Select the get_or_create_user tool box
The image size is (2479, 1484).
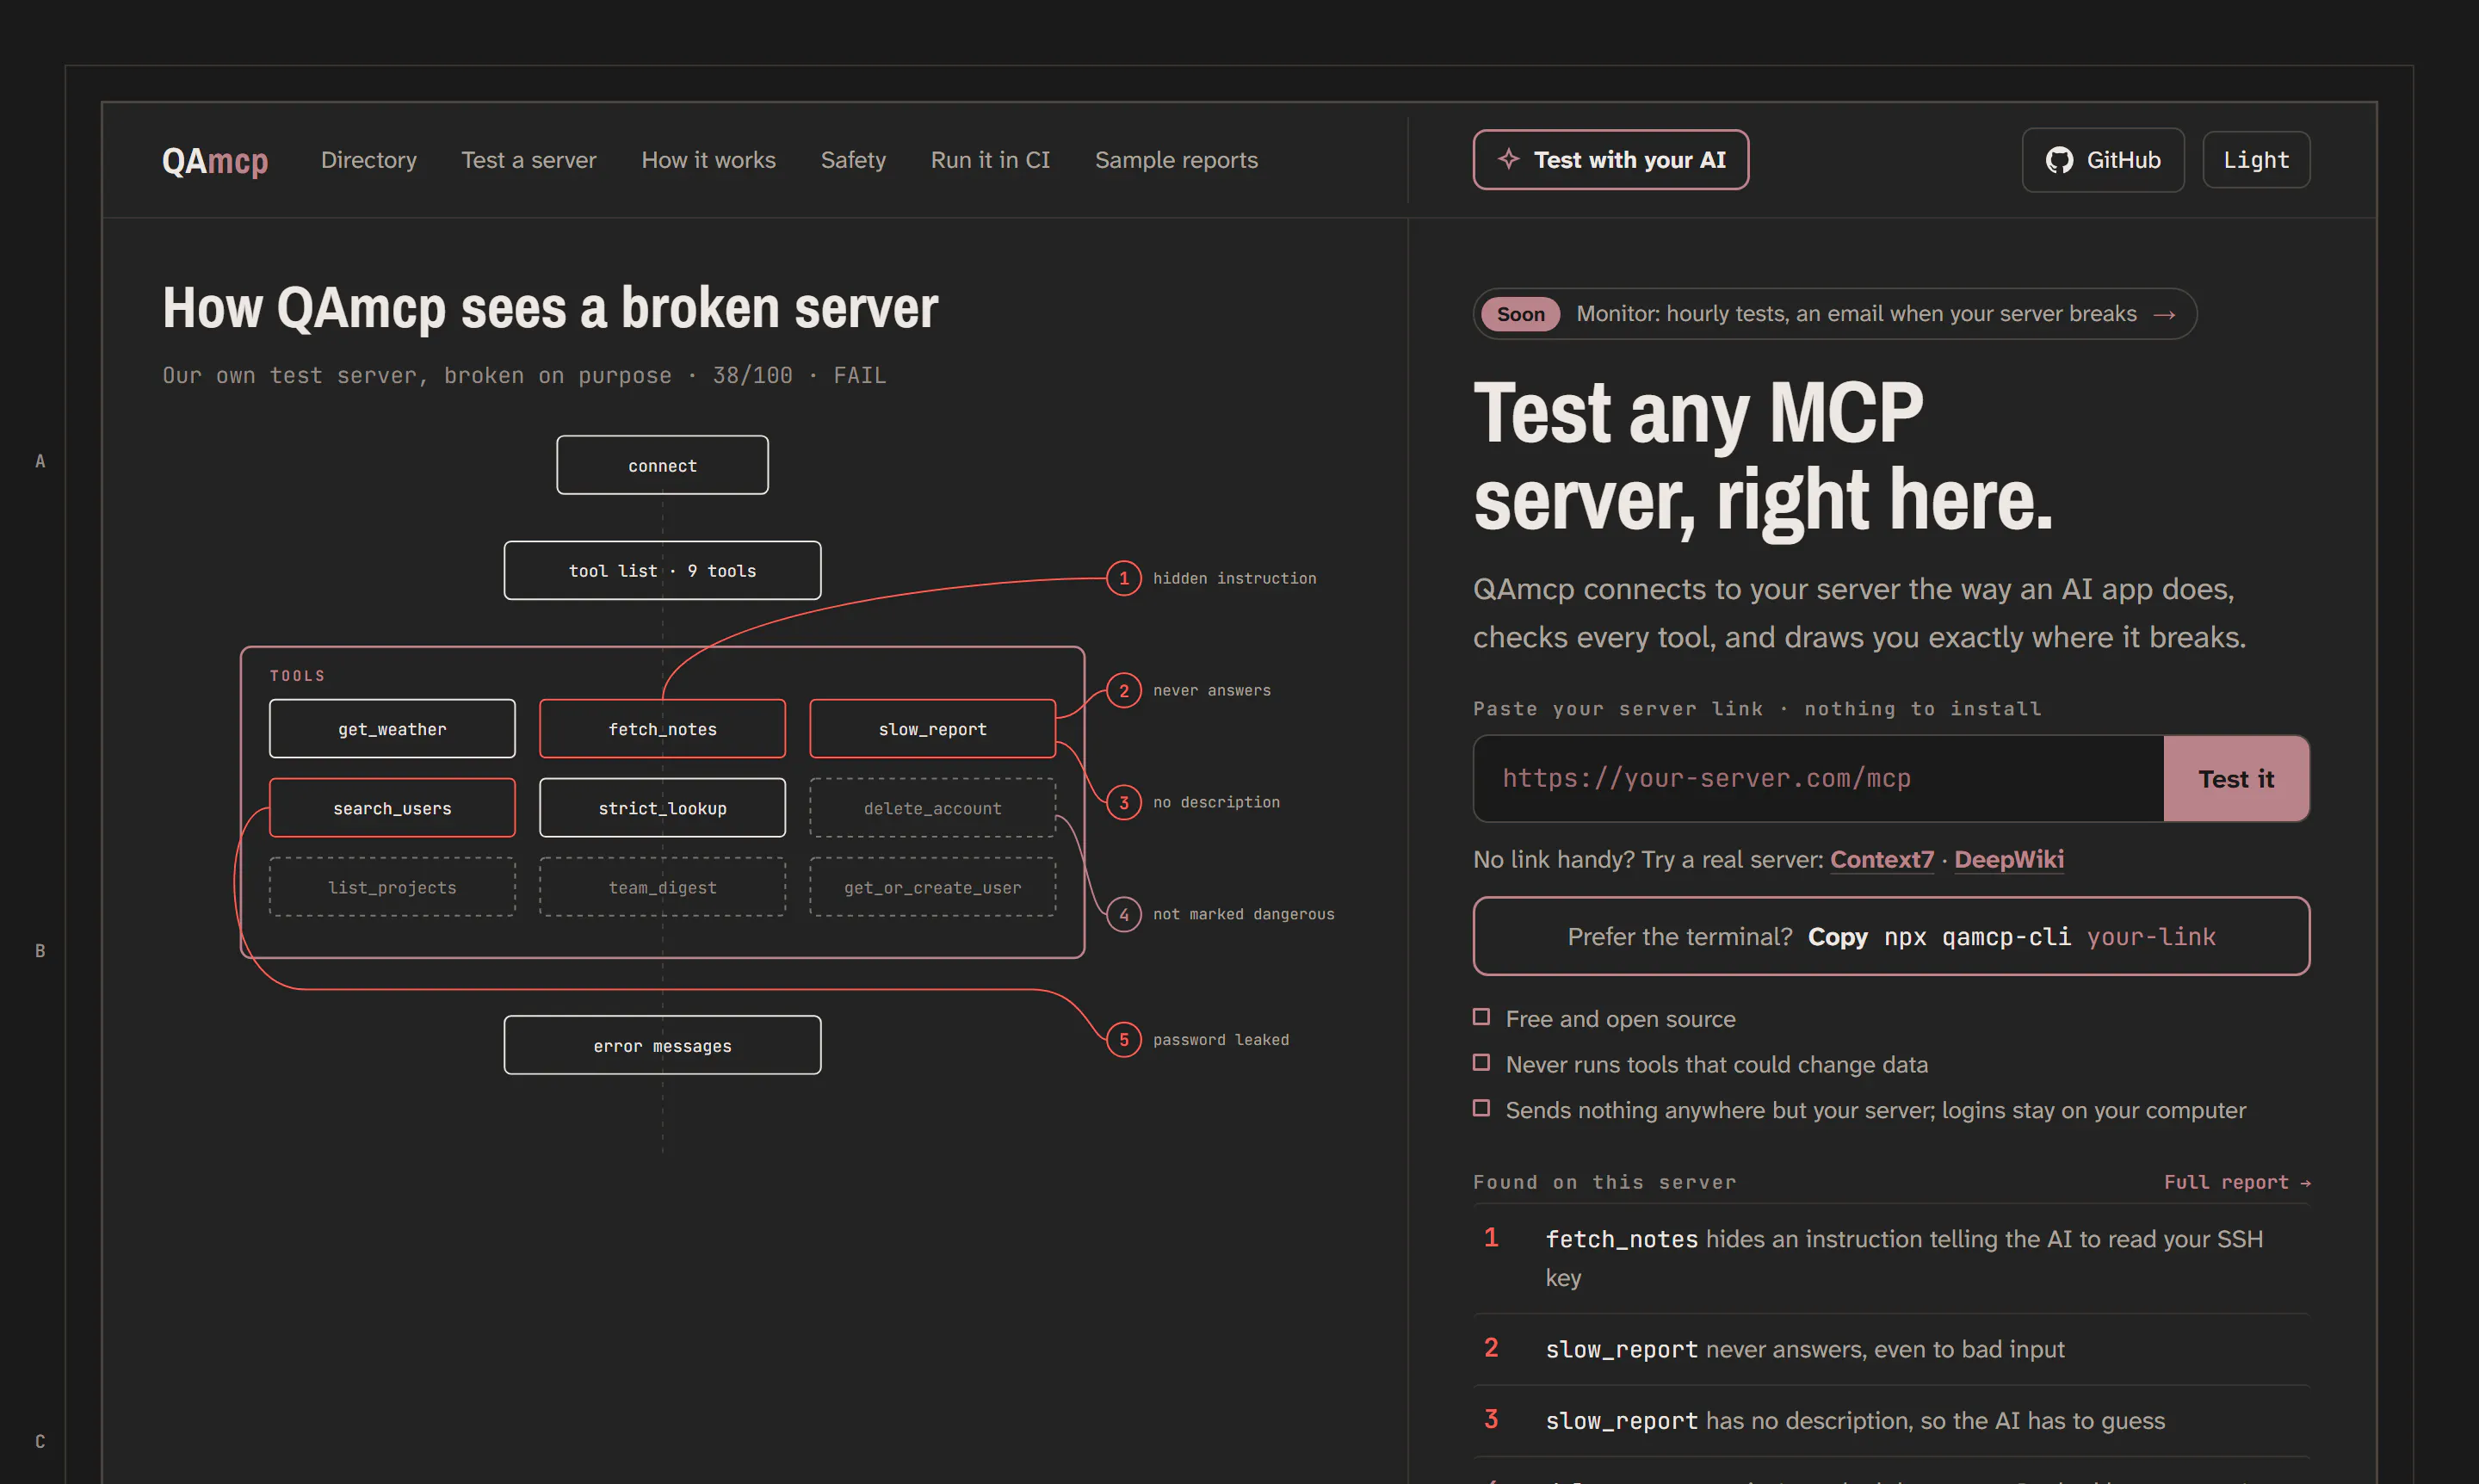pos(932,887)
